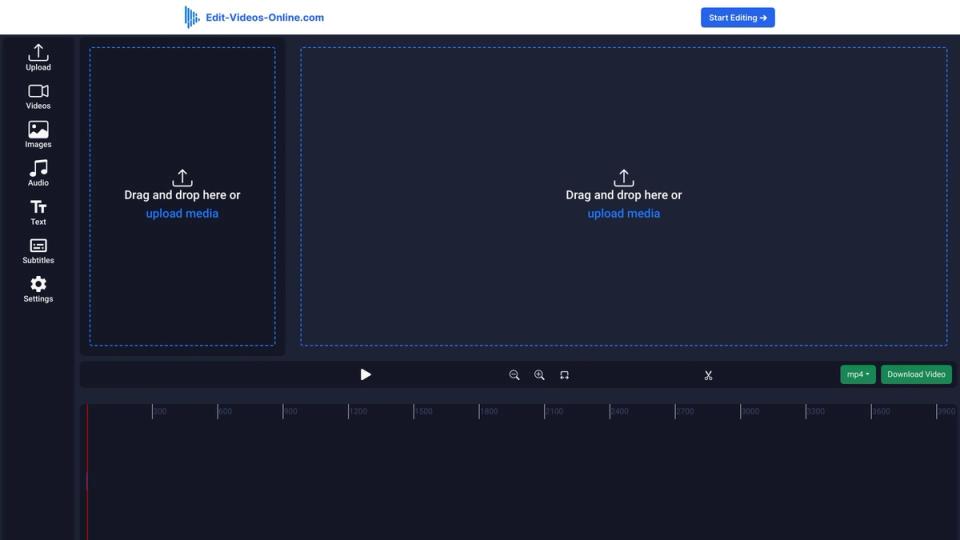Open the Subtitles panel

(x=38, y=251)
